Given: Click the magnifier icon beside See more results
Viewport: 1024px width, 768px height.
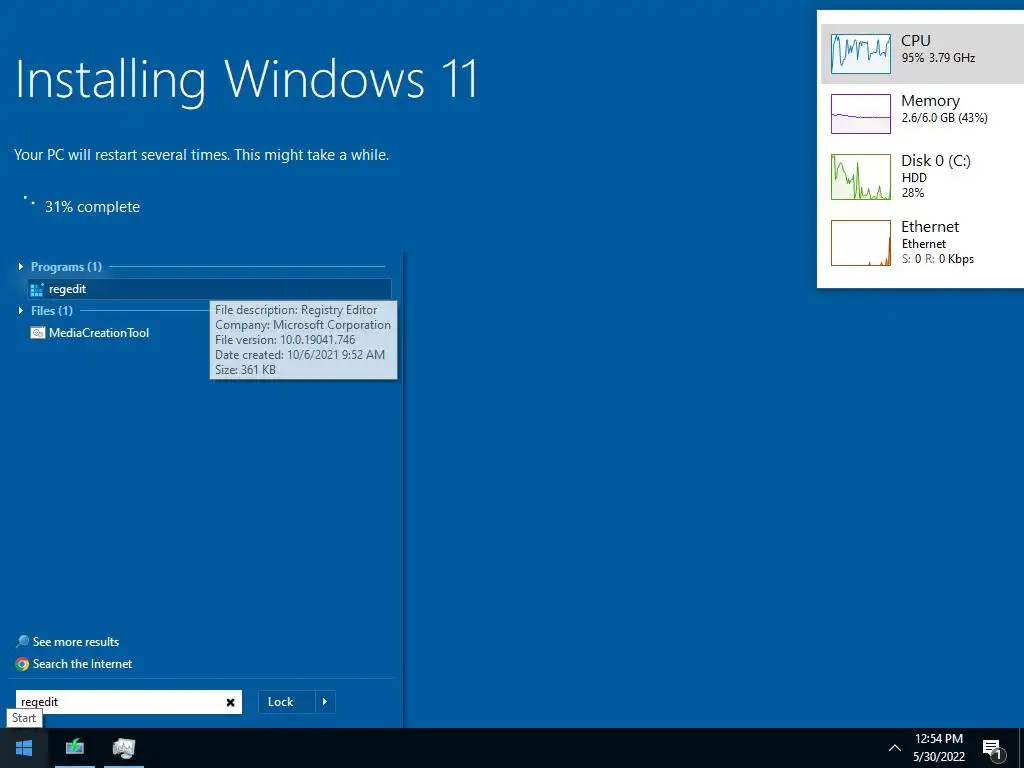Looking at the screenshot, I should coord(22,642).
